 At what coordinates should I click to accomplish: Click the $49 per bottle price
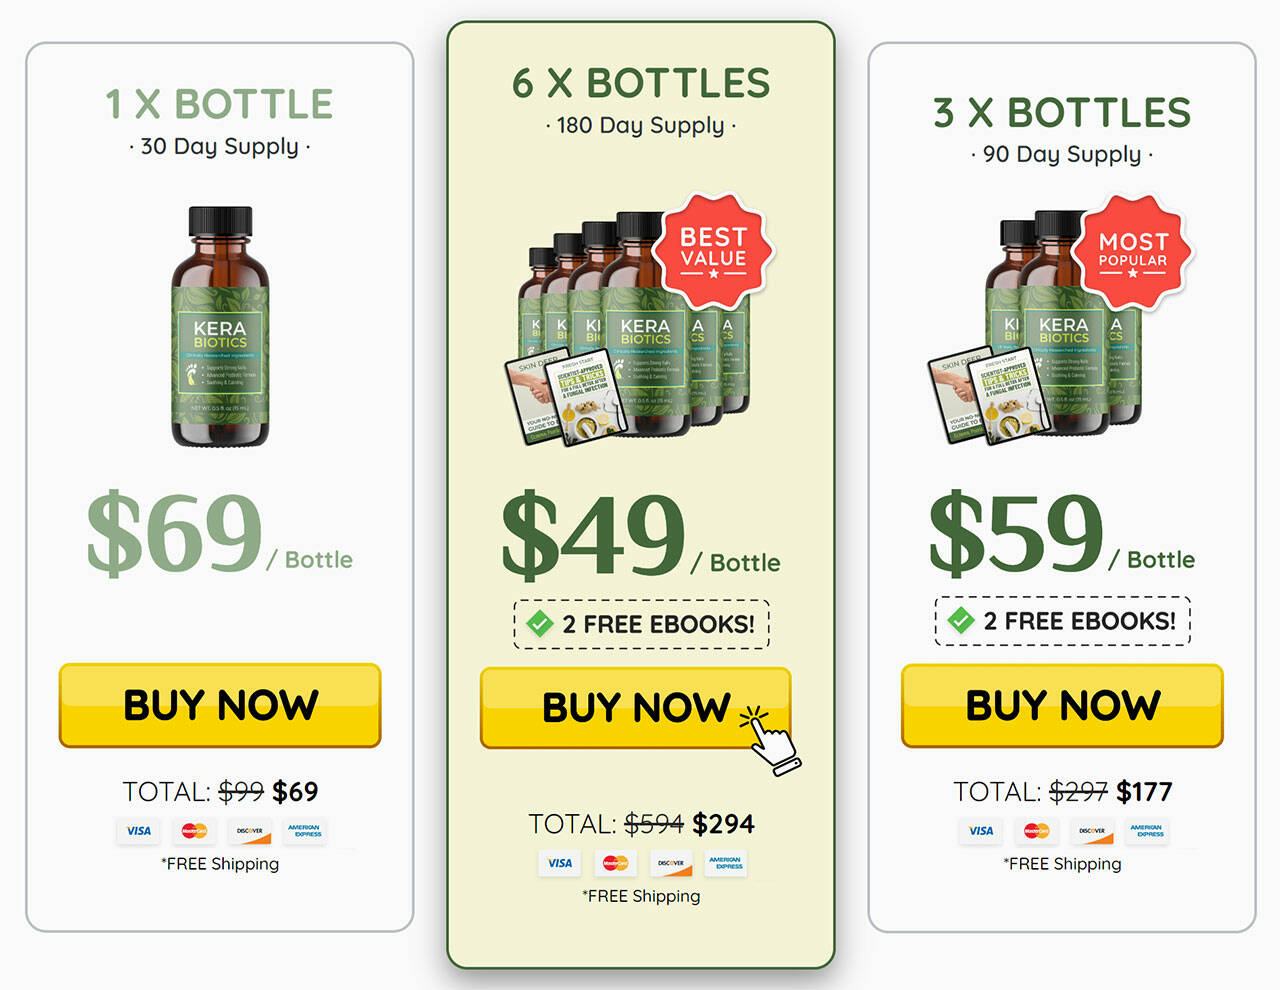click(641, 535)
